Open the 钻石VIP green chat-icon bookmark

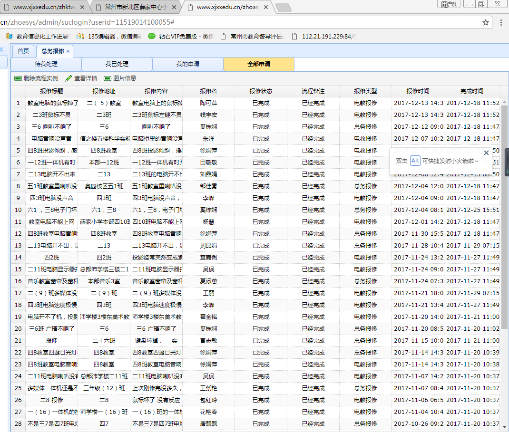[x=180, y=36]
